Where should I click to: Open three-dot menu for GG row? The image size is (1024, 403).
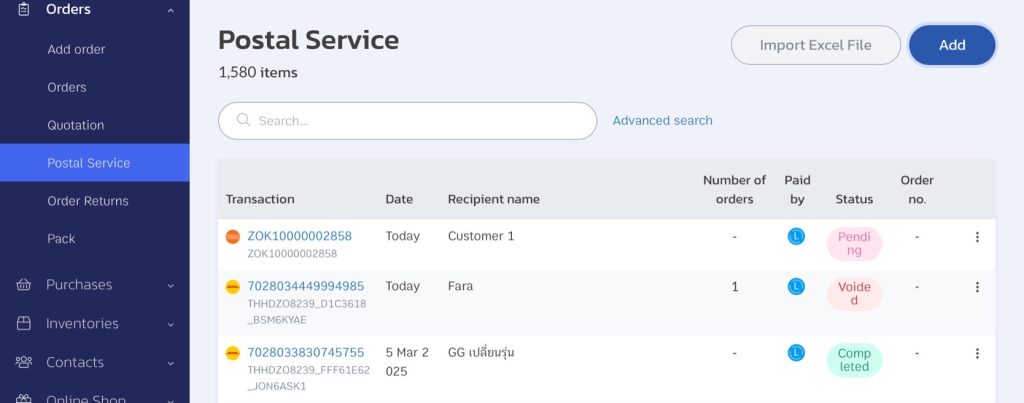click(x=977, y=353)
